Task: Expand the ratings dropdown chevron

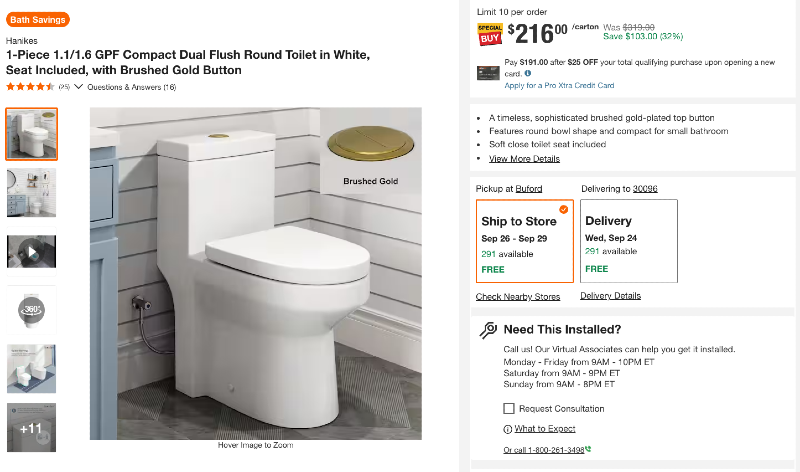Action: pos(79,87)
